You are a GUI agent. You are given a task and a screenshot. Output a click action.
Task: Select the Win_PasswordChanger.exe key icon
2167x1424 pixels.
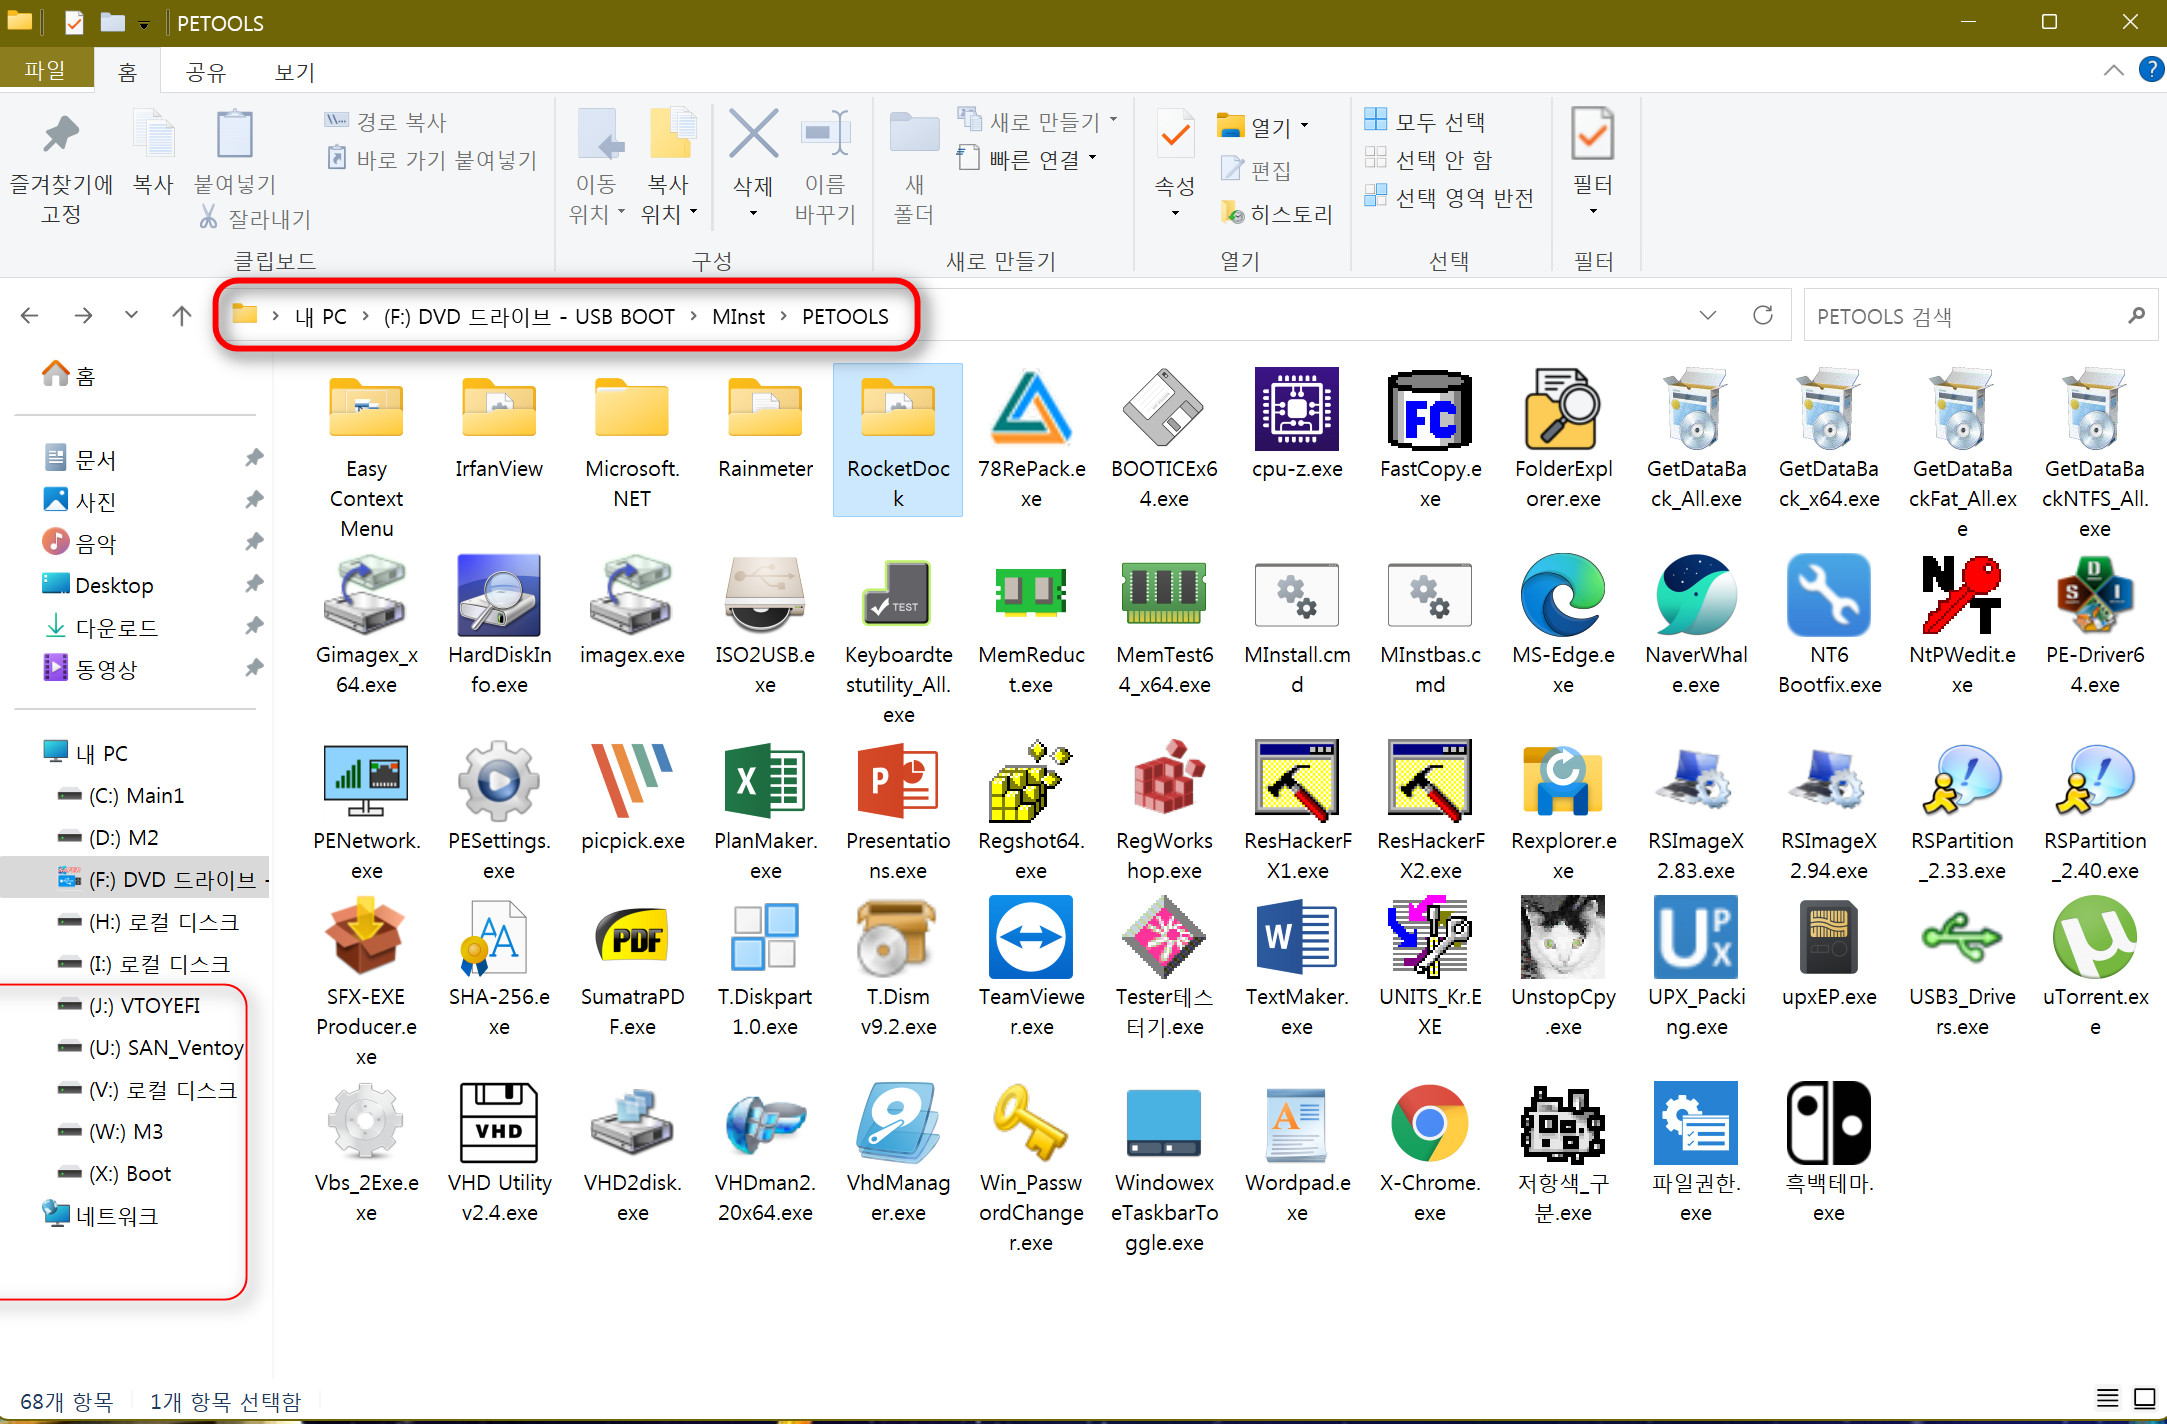point(1031,1124)
